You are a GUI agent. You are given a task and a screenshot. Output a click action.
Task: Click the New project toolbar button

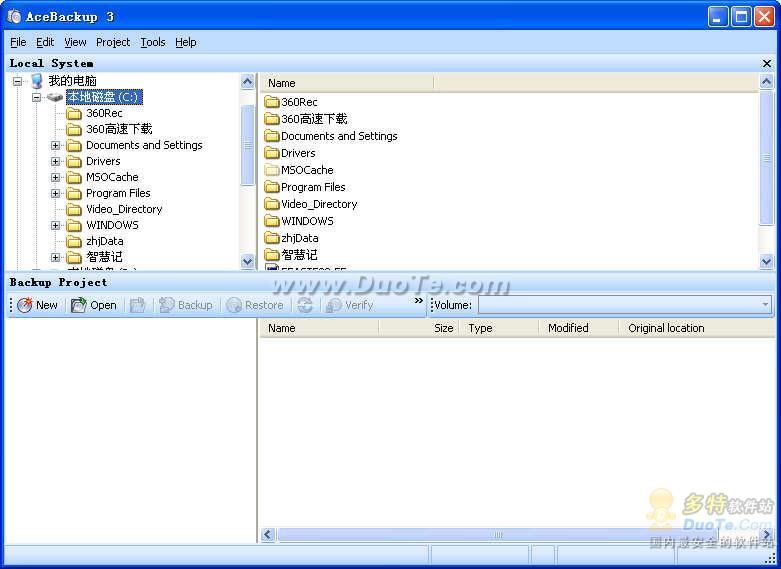coord(37,305)
